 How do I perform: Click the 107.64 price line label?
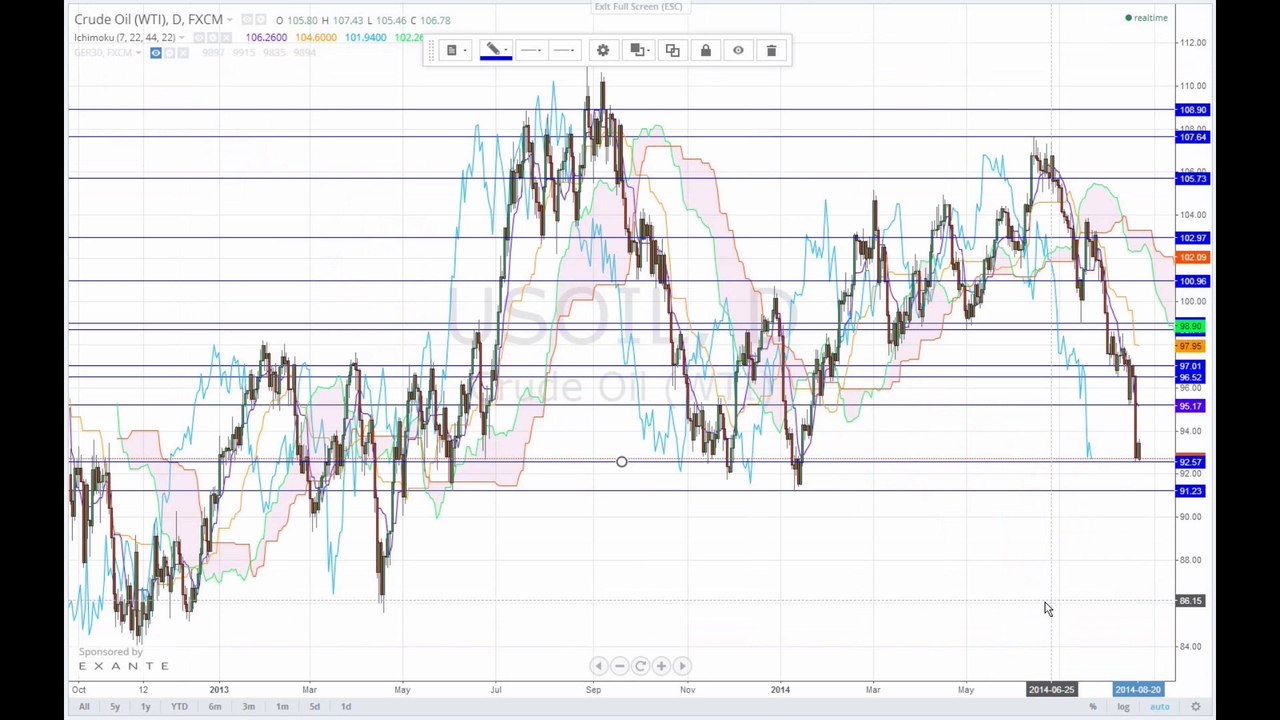pyautogui.click(x=1192, y=137)
